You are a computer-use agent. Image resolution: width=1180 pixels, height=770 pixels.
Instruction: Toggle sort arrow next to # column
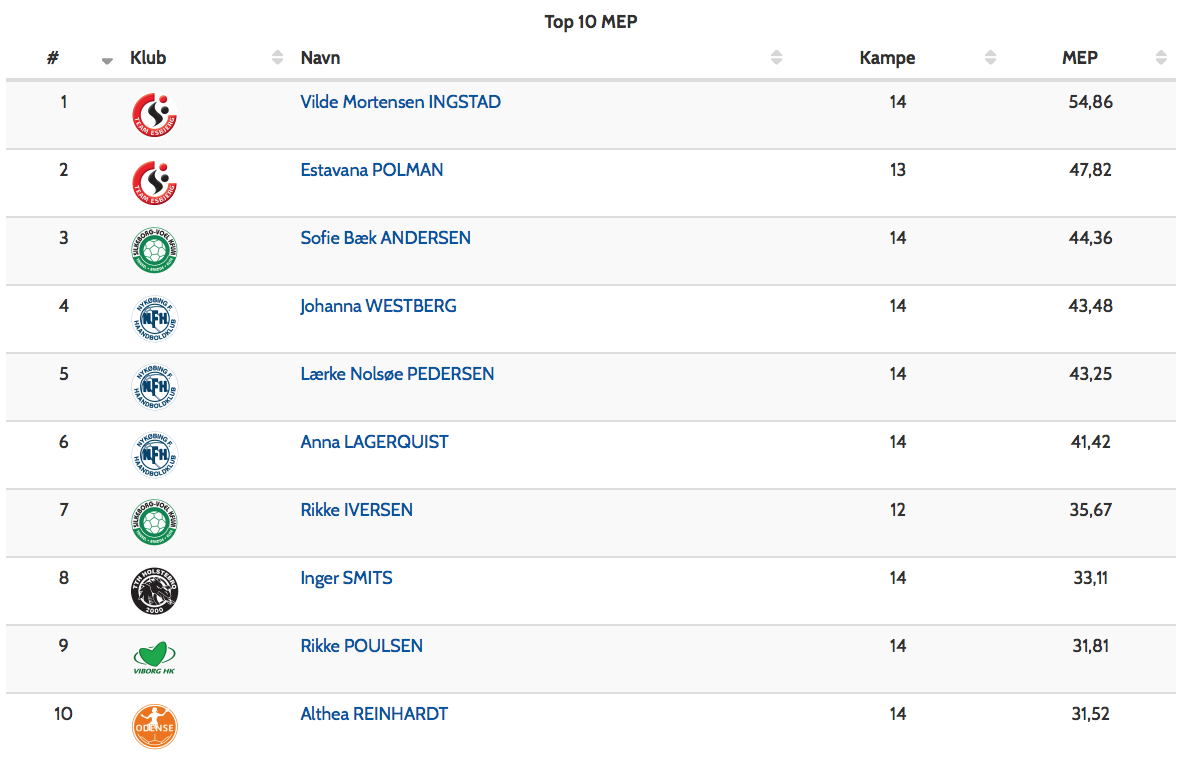(x=107, y=60)
